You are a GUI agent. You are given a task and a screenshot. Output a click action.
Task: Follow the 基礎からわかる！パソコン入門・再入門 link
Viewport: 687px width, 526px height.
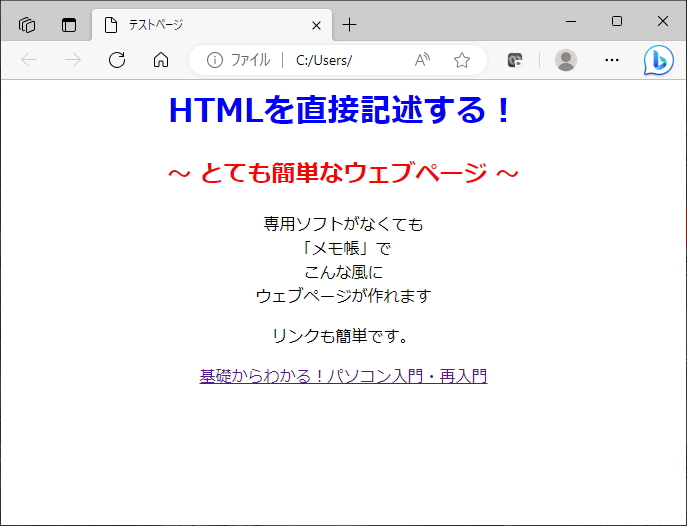pyautogui.click(x=343, y=376)
